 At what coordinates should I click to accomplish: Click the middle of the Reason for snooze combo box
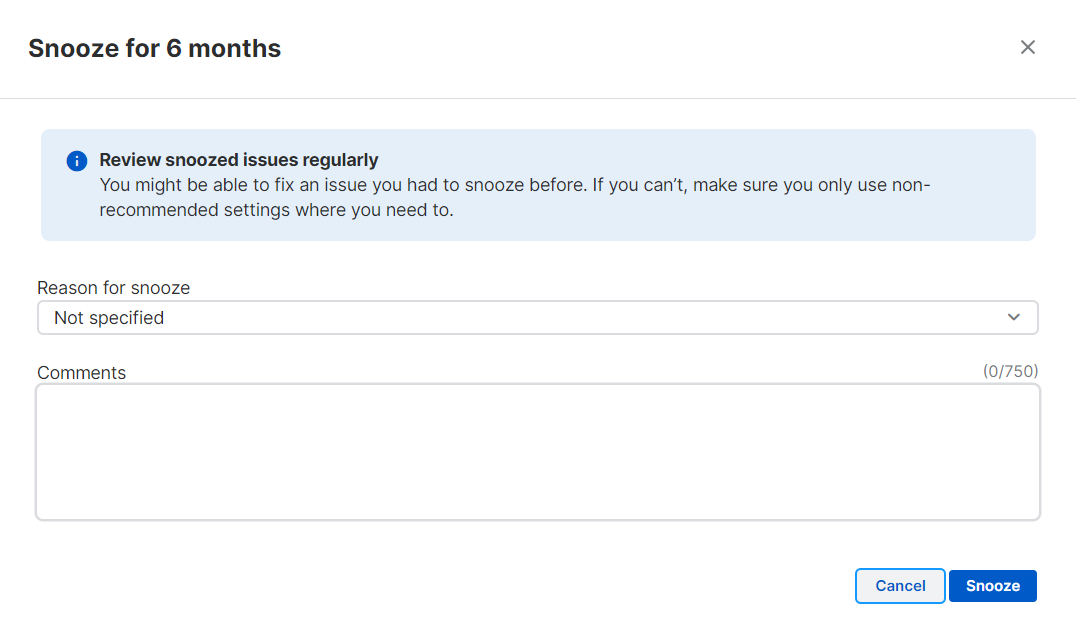pos(537,318)
